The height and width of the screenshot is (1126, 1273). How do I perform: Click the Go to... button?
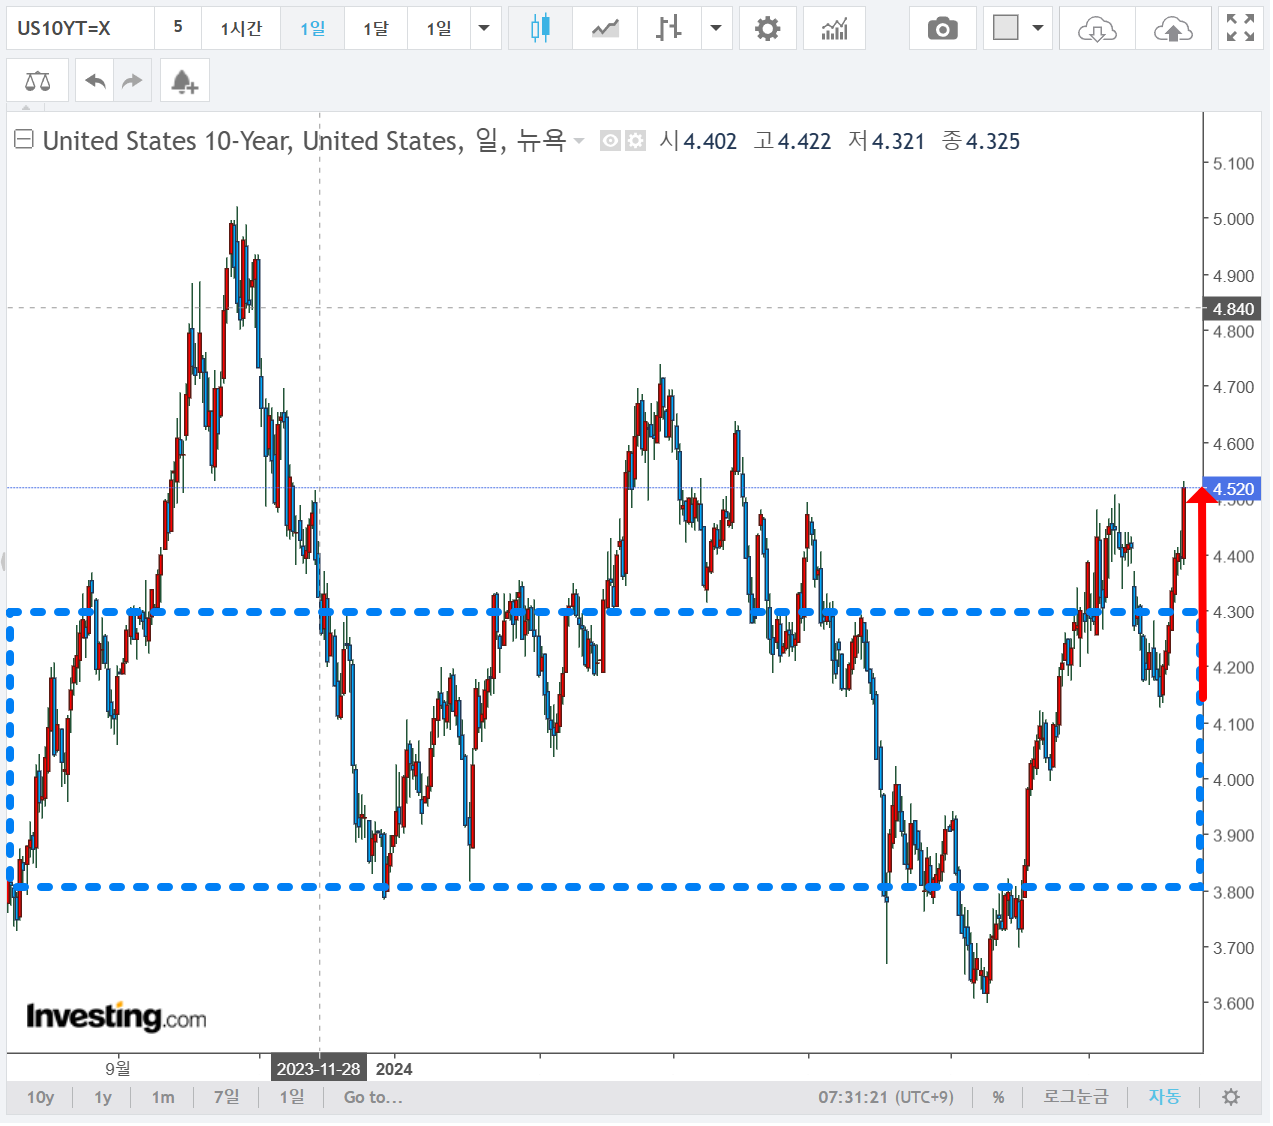373,1097
